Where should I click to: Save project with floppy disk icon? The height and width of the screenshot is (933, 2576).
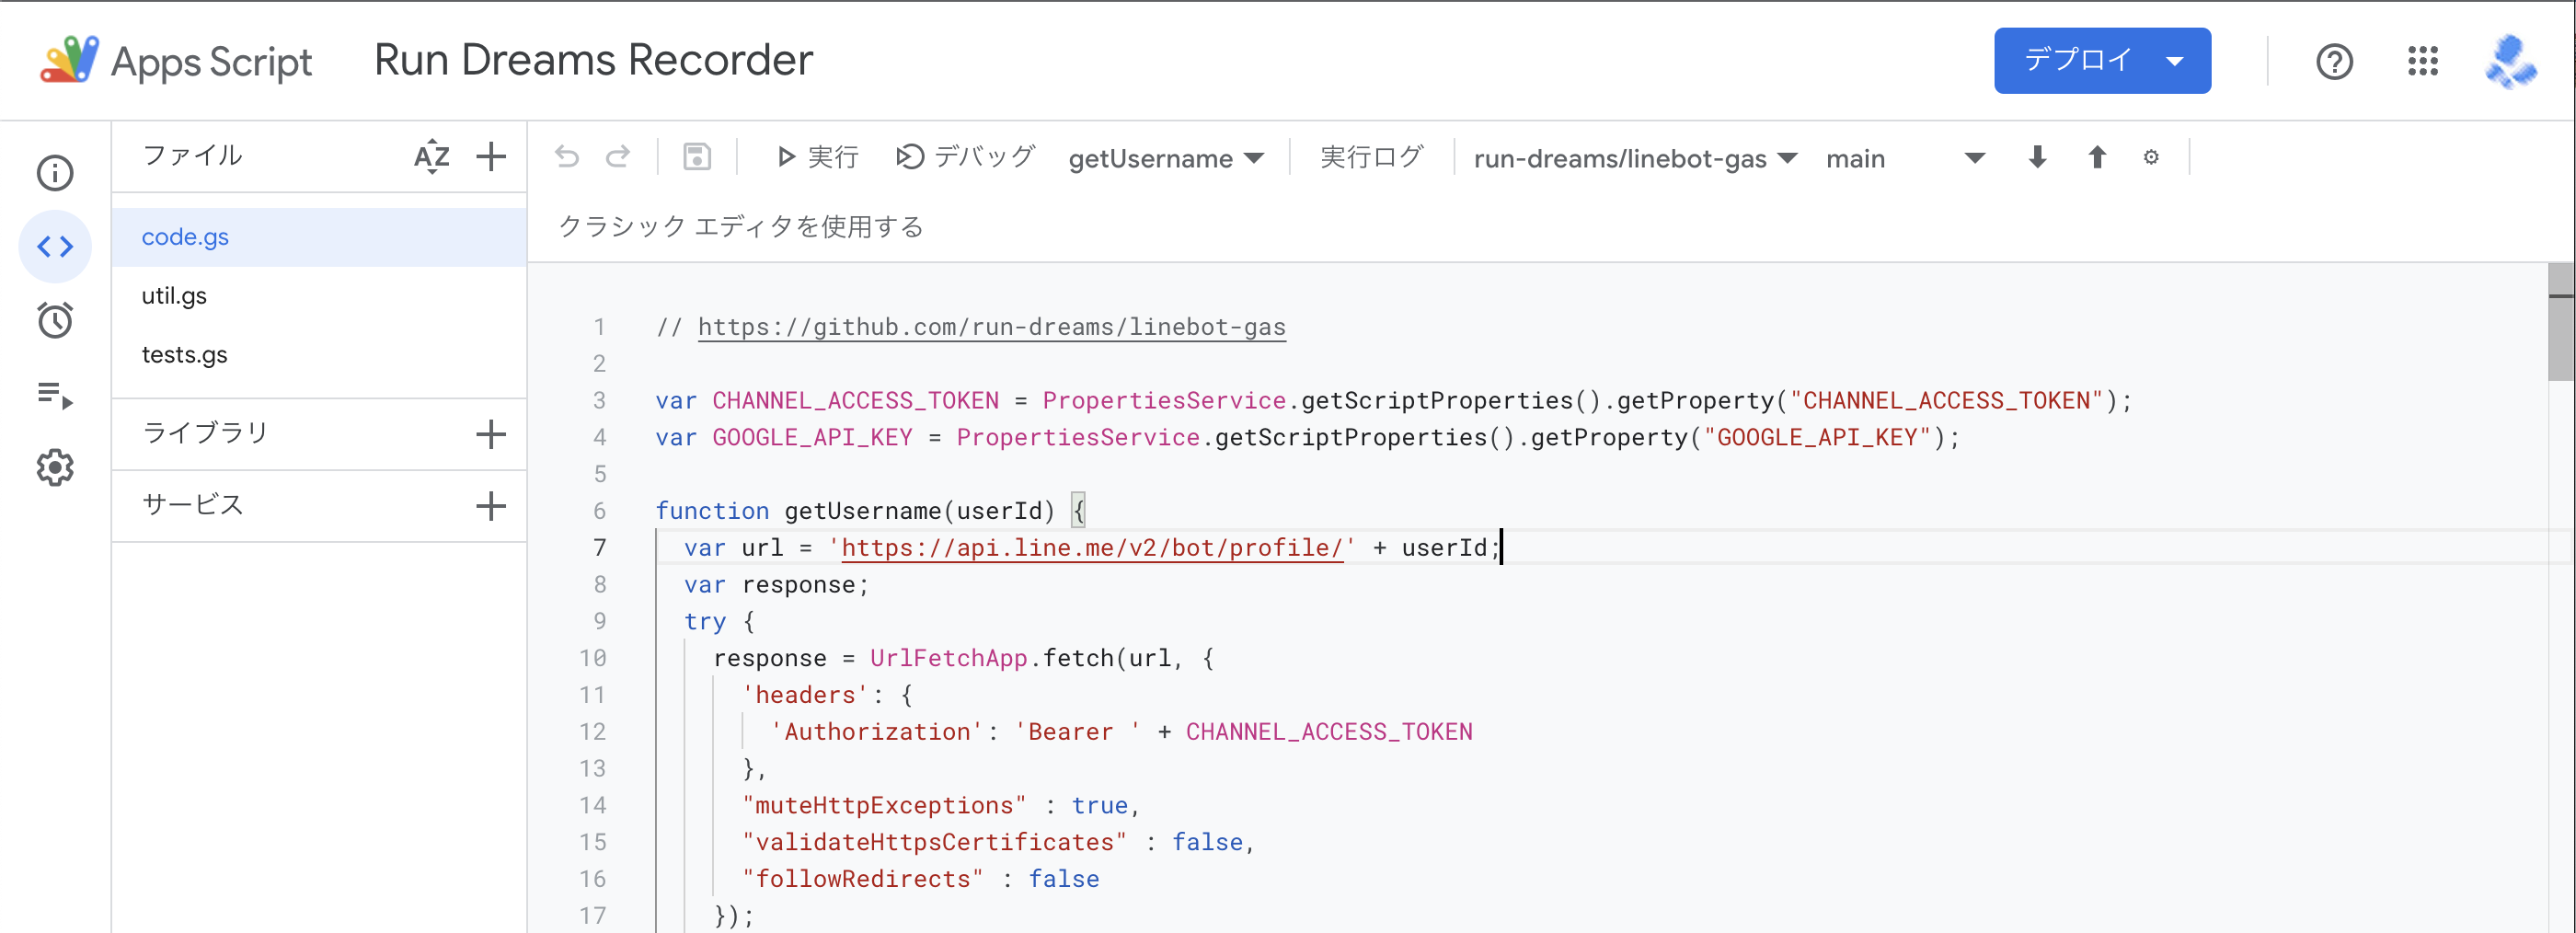pos(697,157)
